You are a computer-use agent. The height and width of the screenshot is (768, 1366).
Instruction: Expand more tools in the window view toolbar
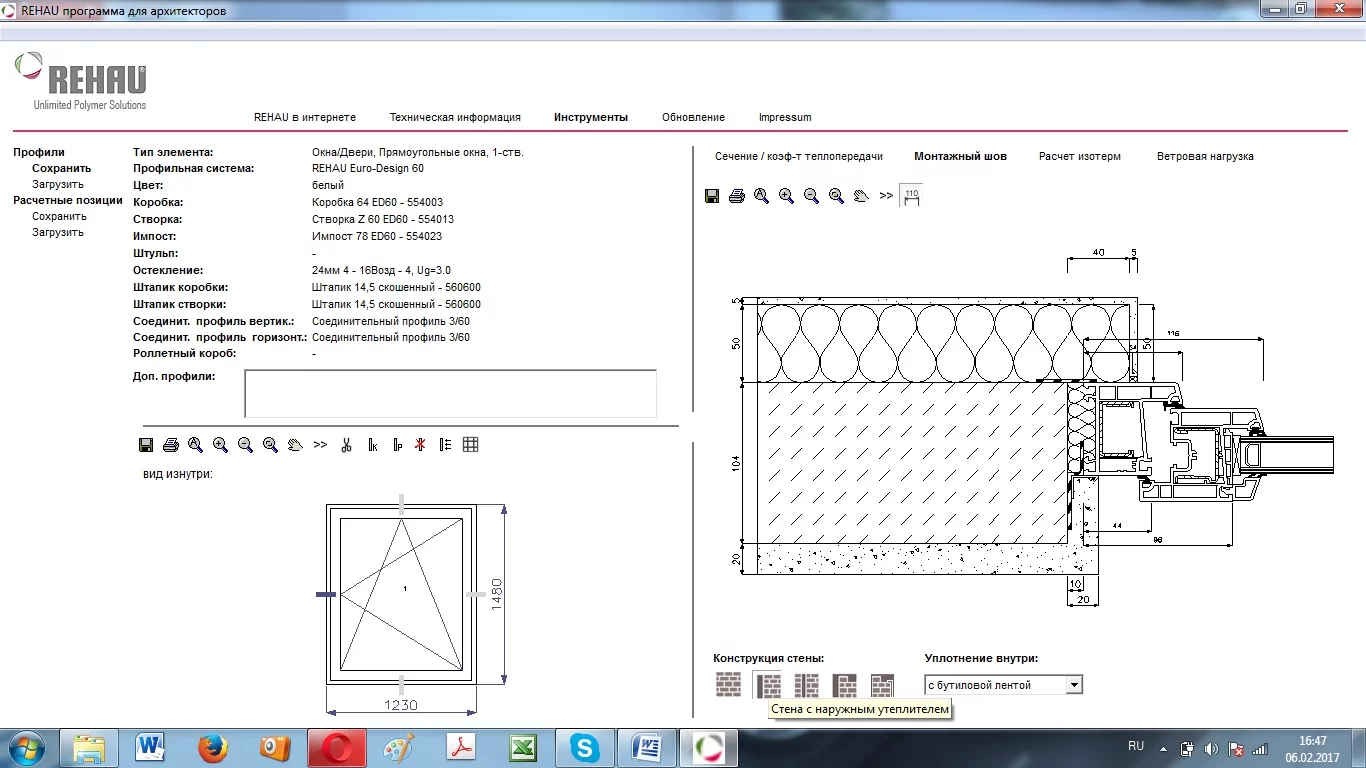(320, 445)
